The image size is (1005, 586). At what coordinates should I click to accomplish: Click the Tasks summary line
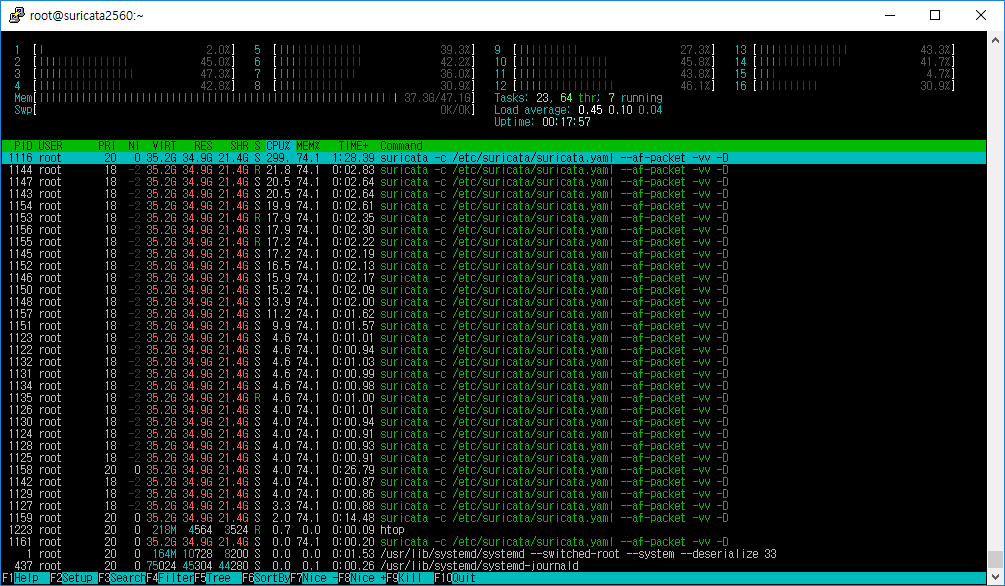pos(578,98)
